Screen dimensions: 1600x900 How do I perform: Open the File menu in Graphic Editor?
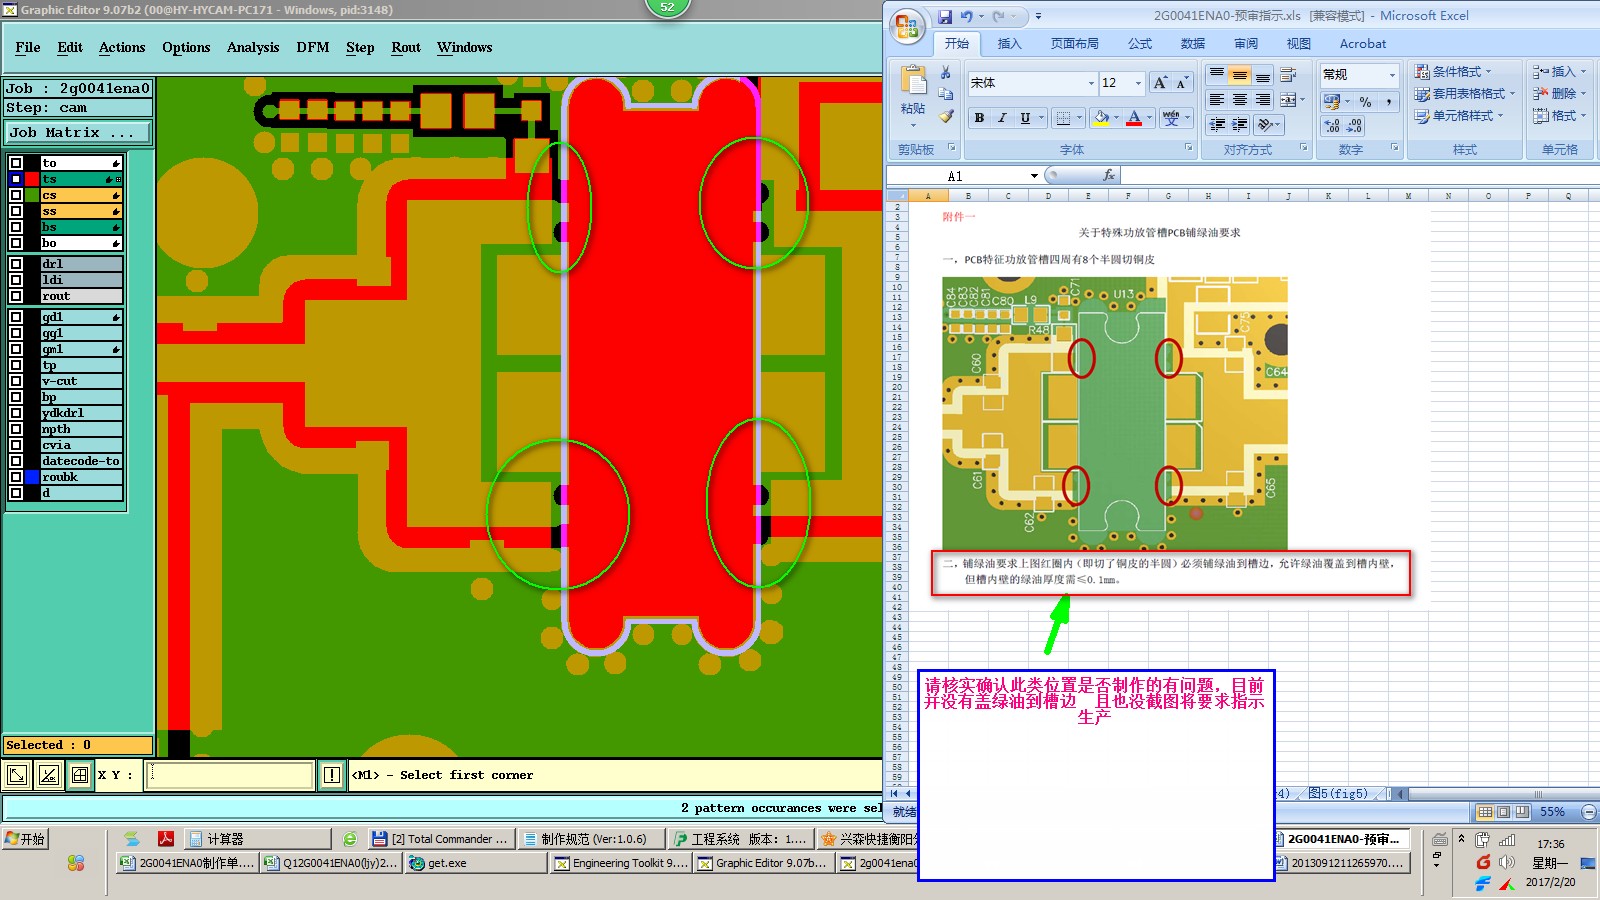(28, 47)
